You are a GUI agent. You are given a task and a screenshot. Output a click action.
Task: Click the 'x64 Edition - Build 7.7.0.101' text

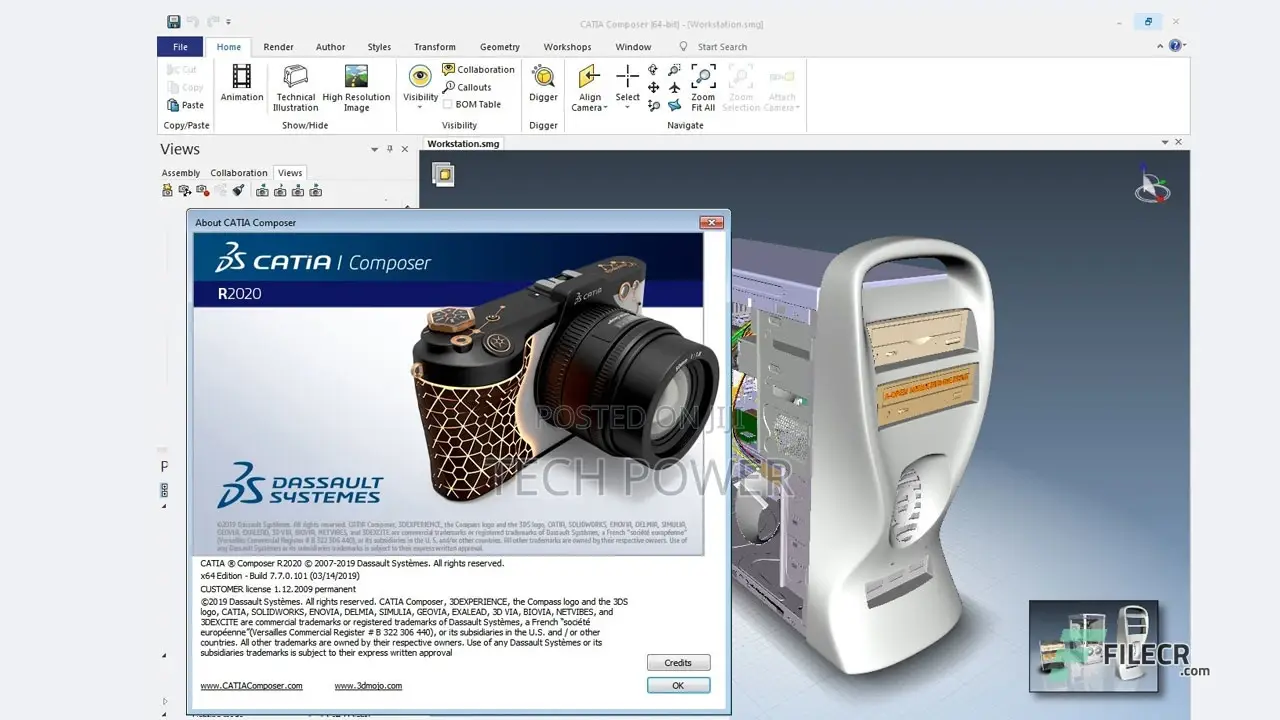click(280, 576)
